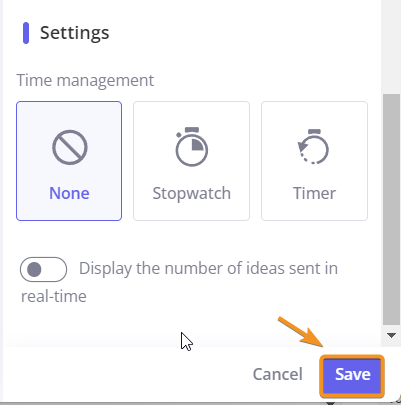
Task: Pick the Timer option label
Action: pyautogui.click(x=314, y=193)
